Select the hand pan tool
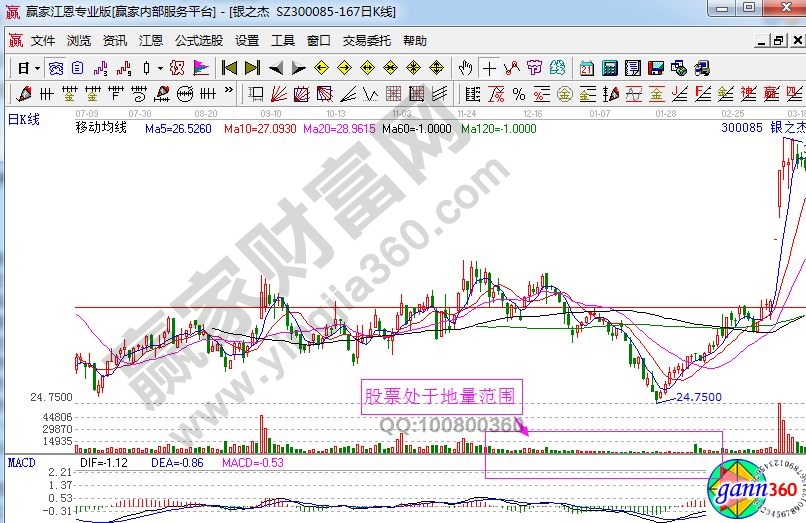Image resolution: width=806 pixels, height=523 pixels. tap(465, 69)
